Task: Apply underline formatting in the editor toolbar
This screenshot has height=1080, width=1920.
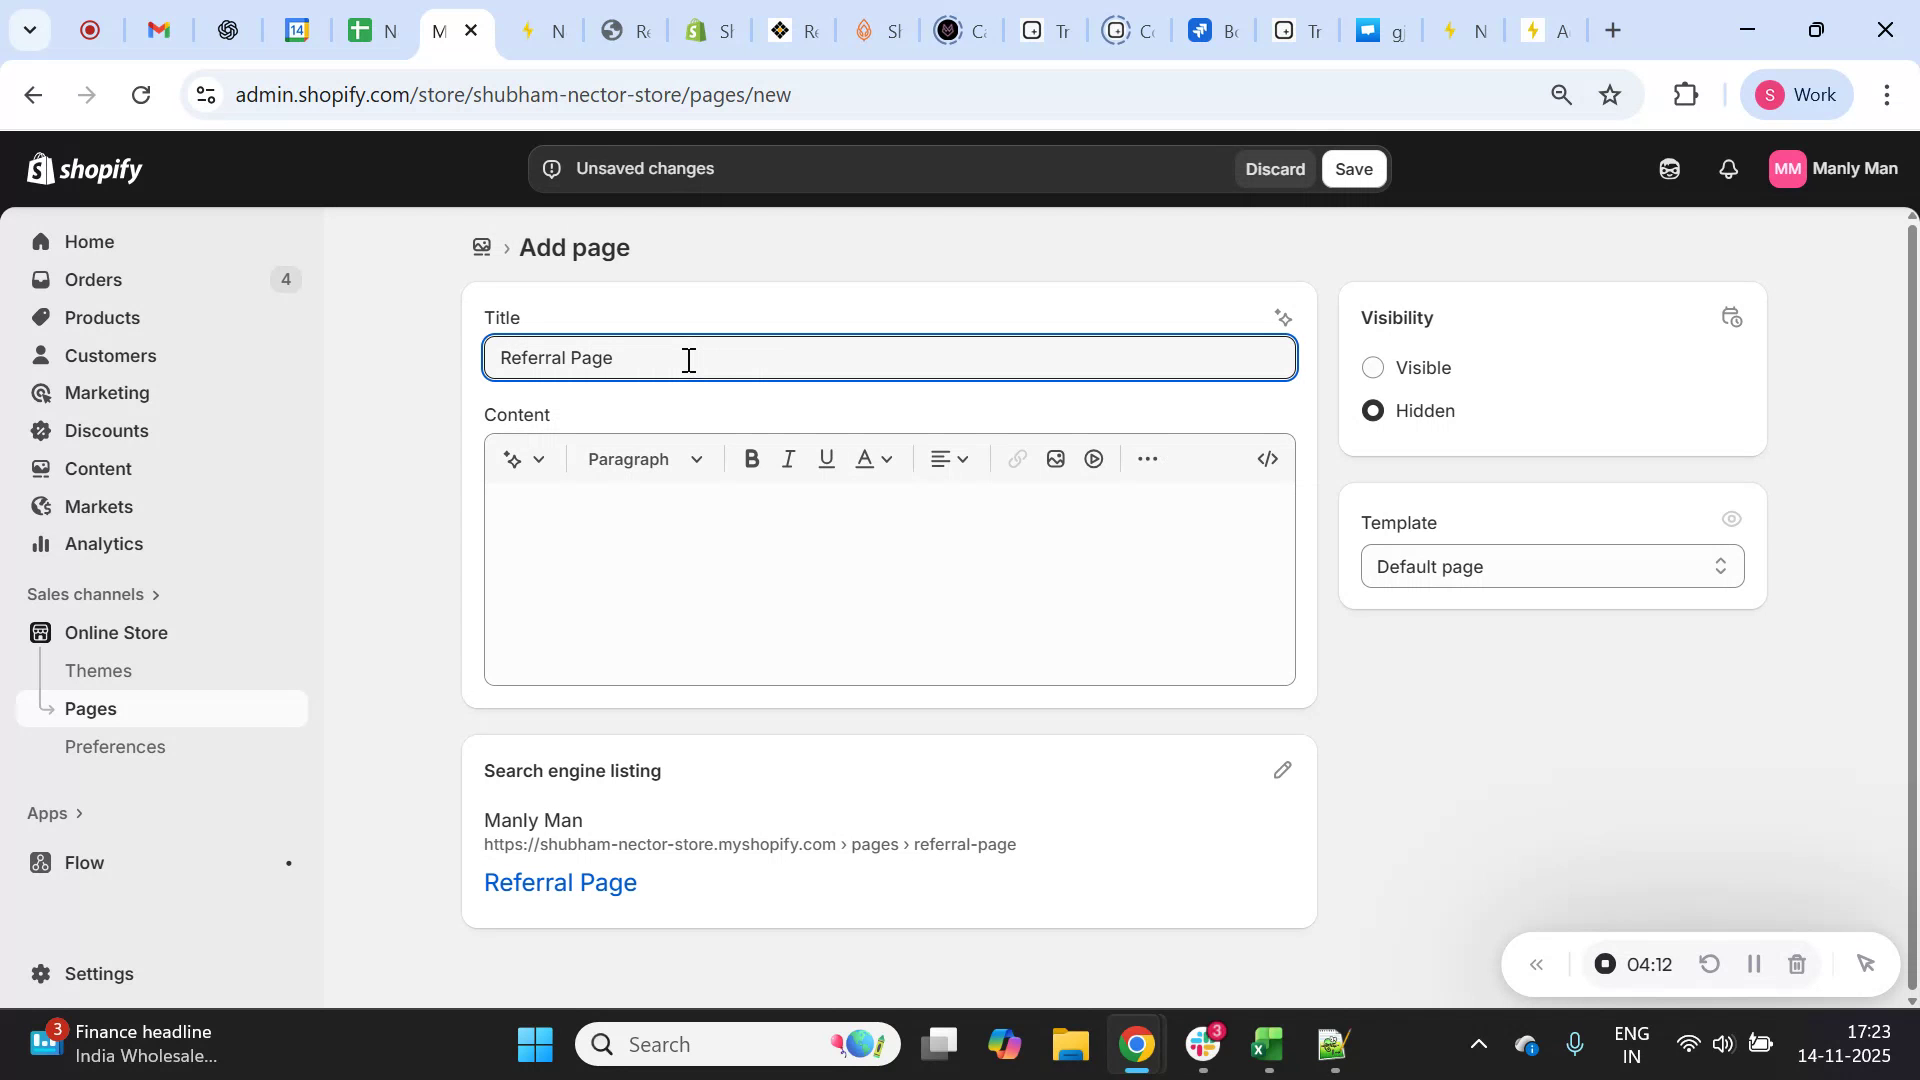Action: [x=826, y=458]
